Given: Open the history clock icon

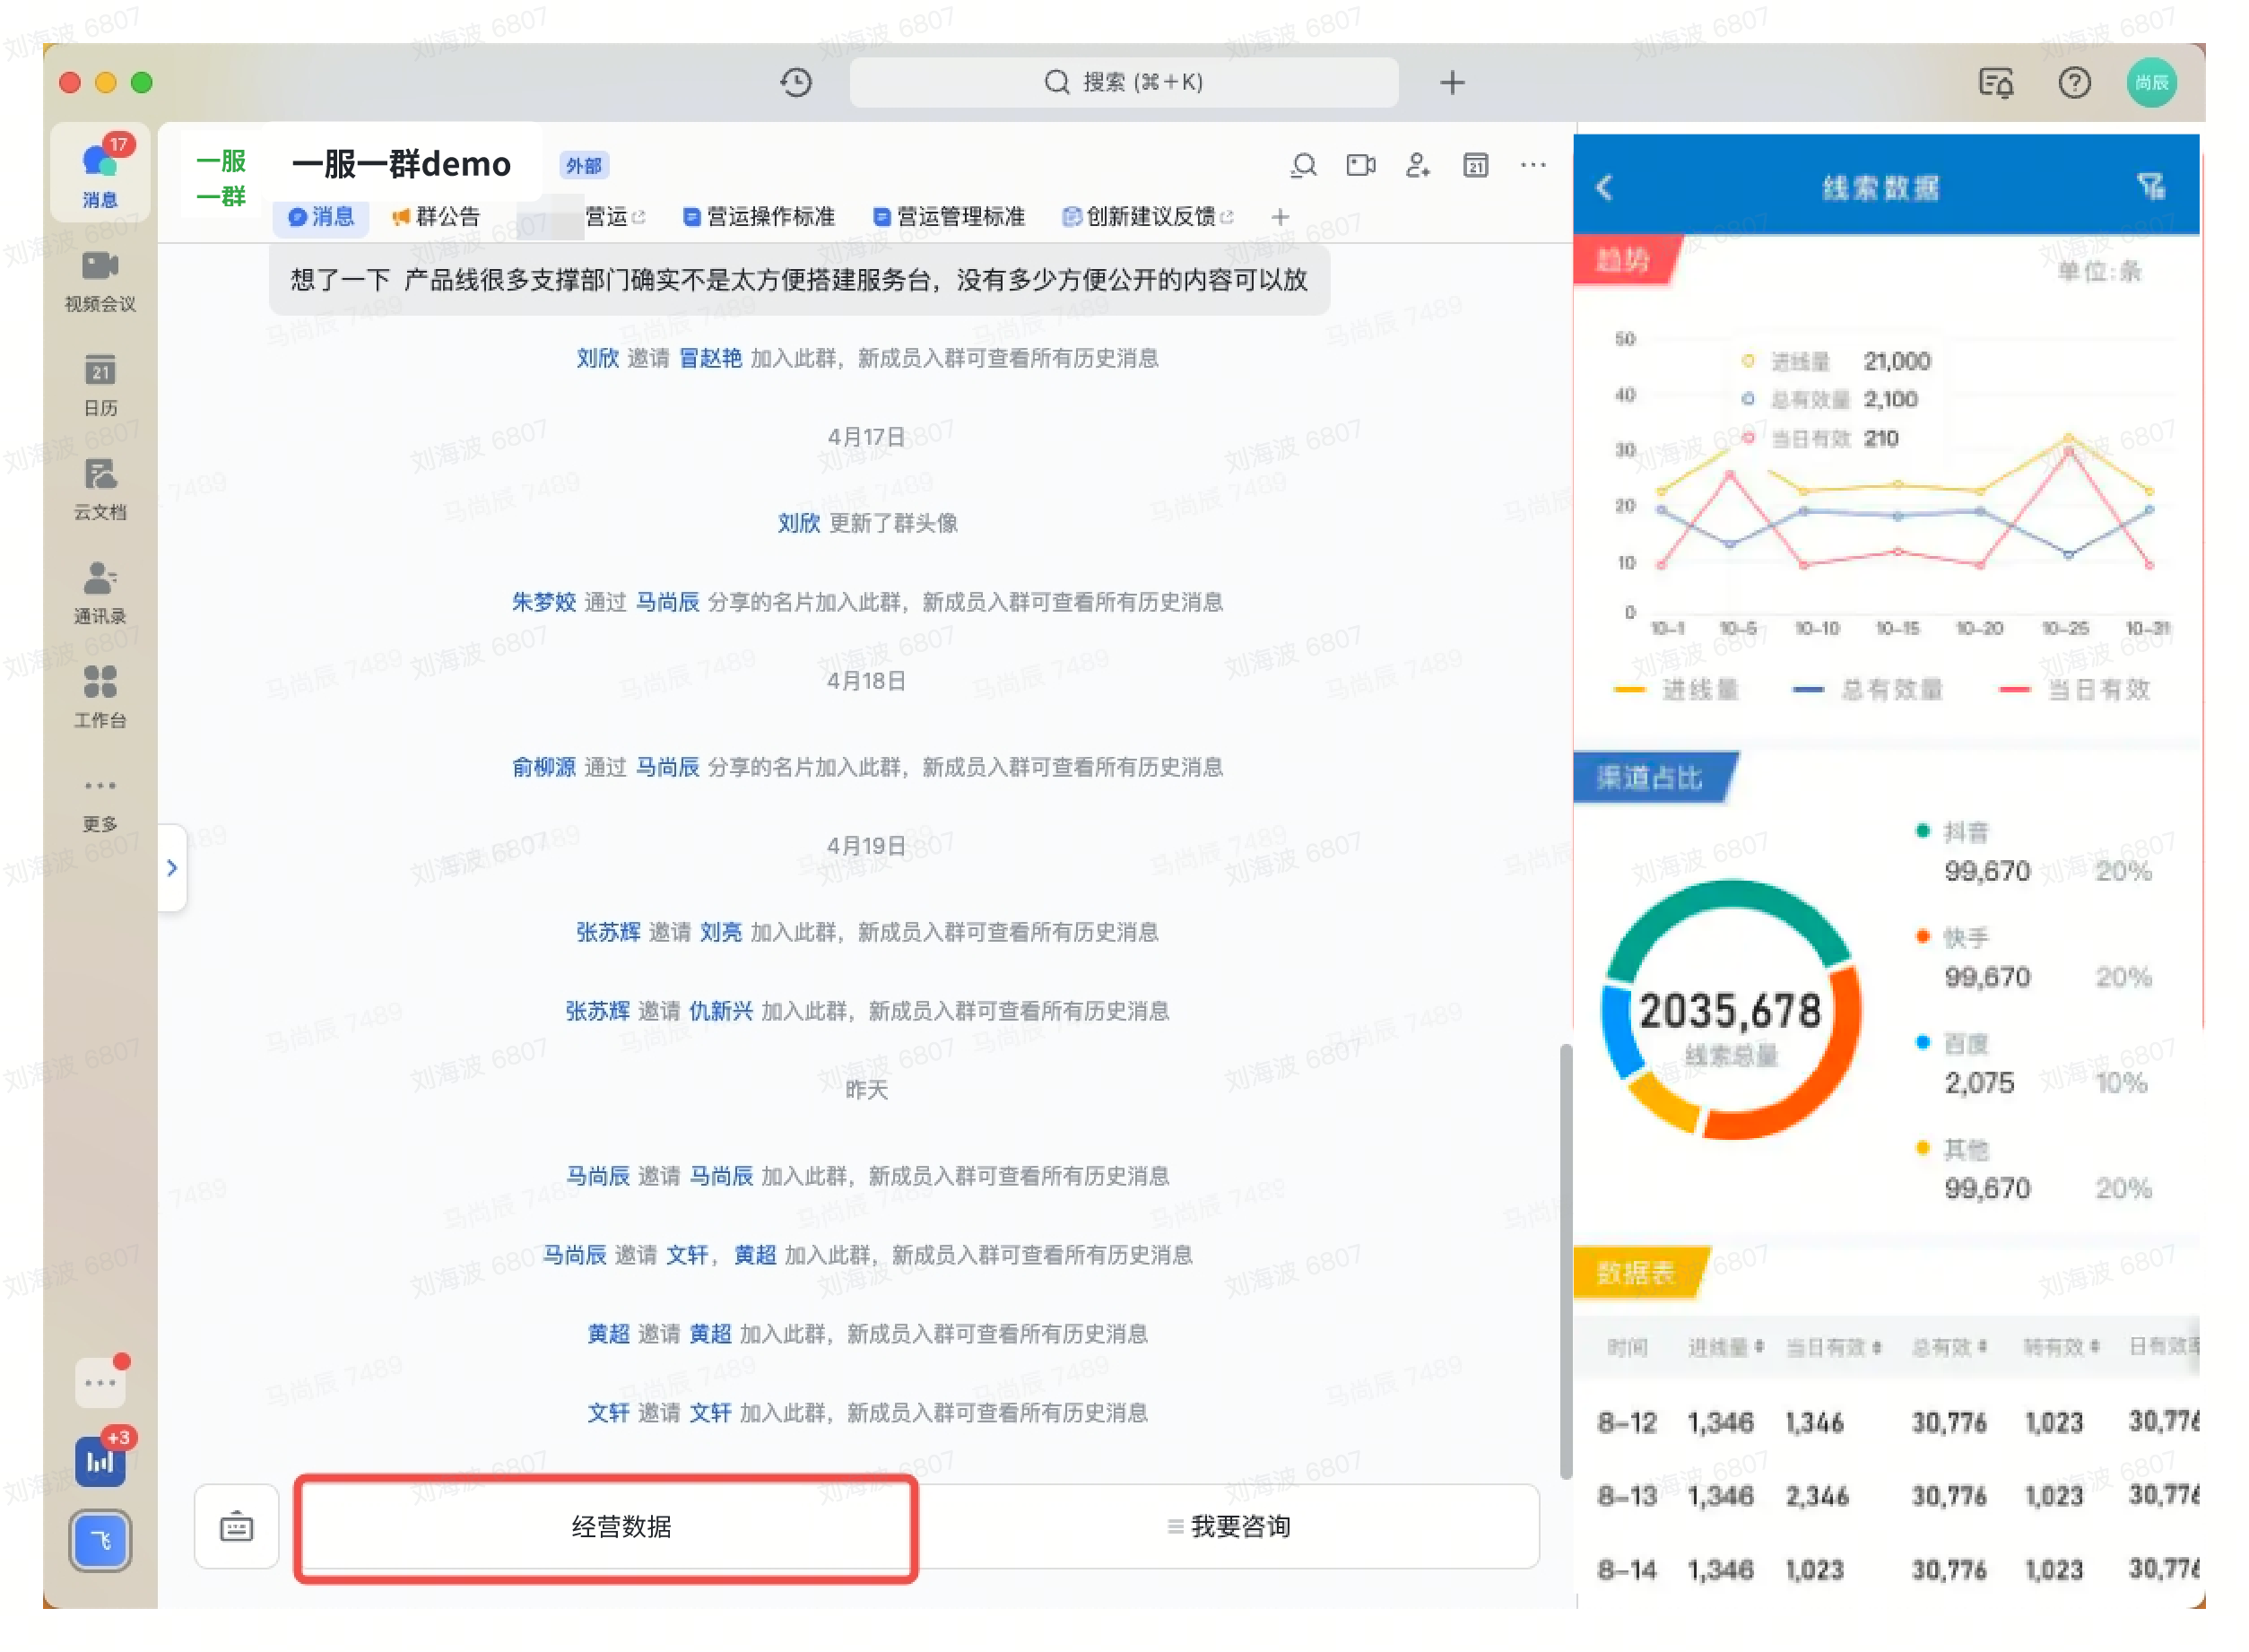Looking at the screenshot, I should (x=795, y=82).
